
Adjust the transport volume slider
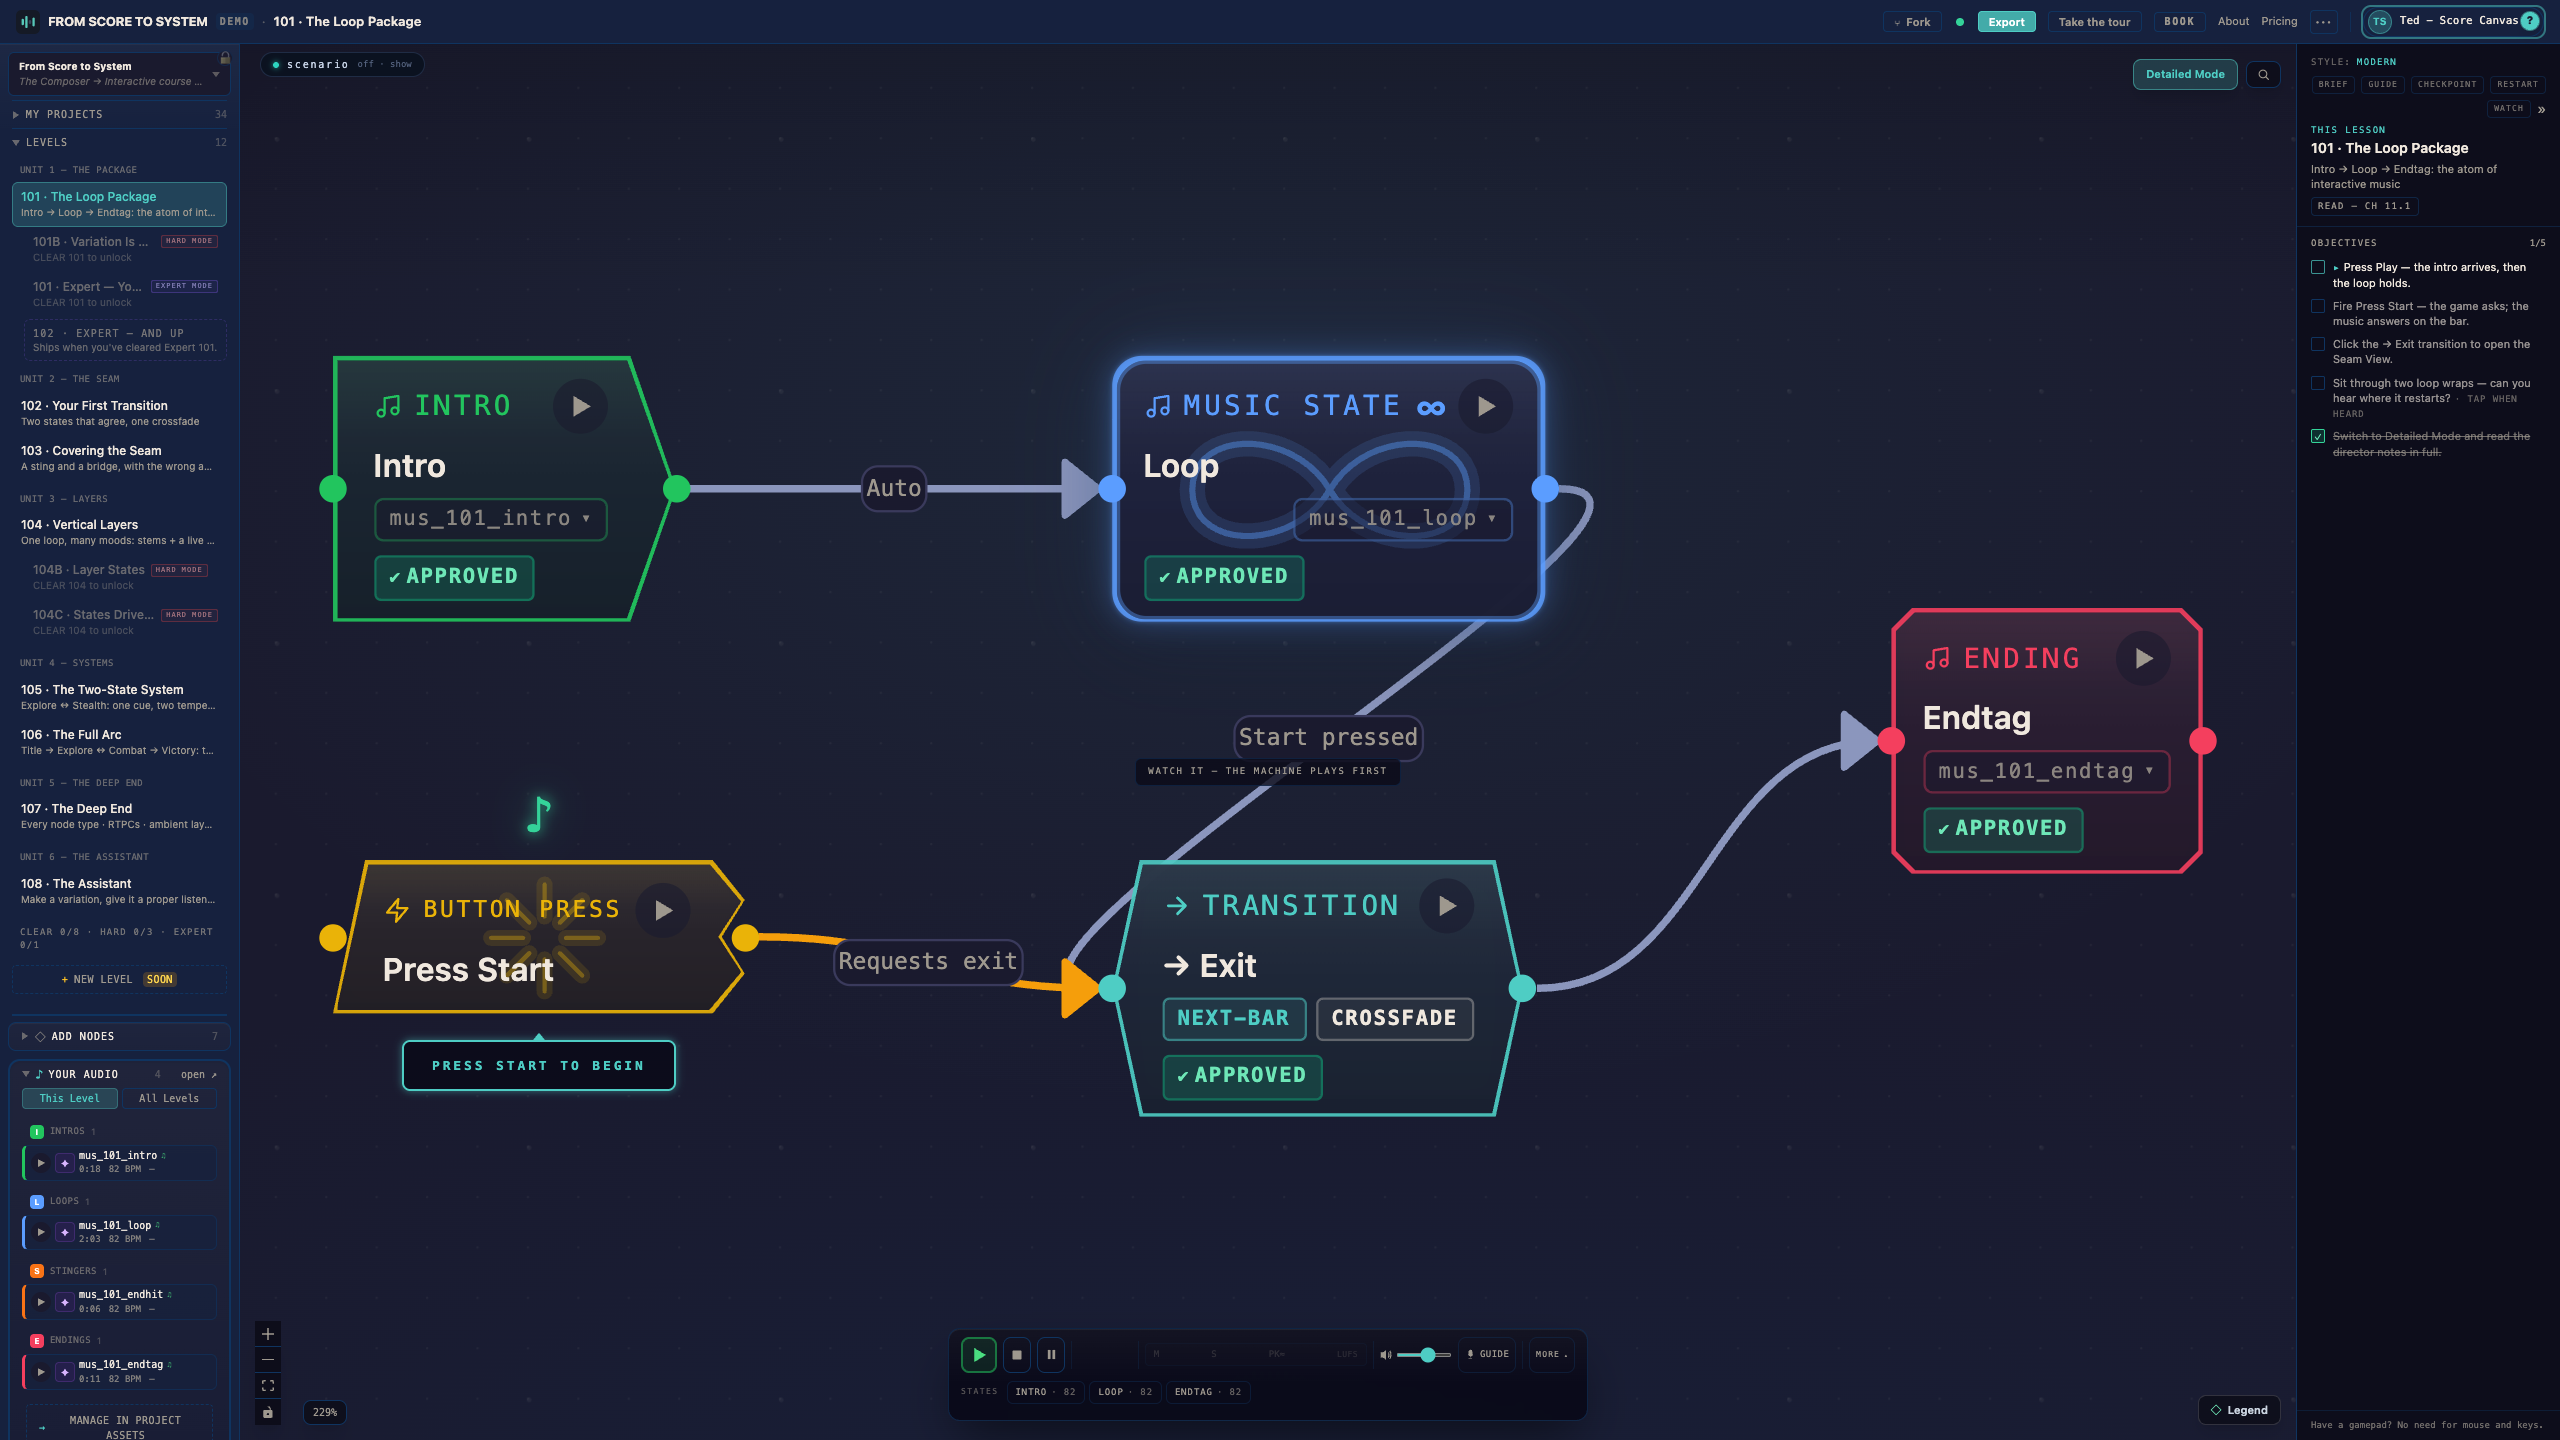point(1424,1355)
